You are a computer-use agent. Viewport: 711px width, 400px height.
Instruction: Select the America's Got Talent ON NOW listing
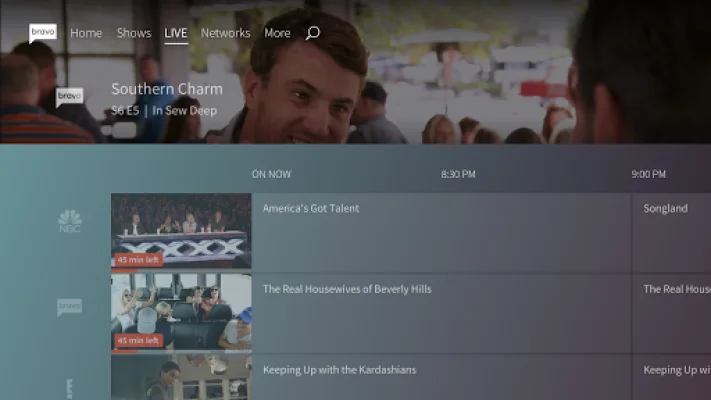(440, 231)
